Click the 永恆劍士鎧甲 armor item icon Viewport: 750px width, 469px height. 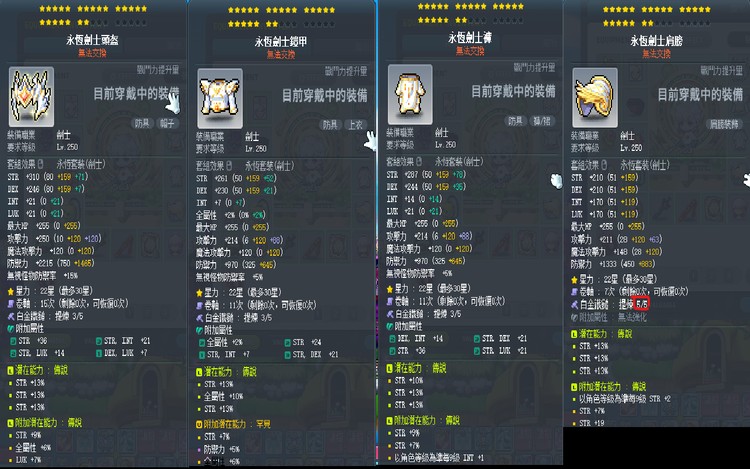point(220,98)
